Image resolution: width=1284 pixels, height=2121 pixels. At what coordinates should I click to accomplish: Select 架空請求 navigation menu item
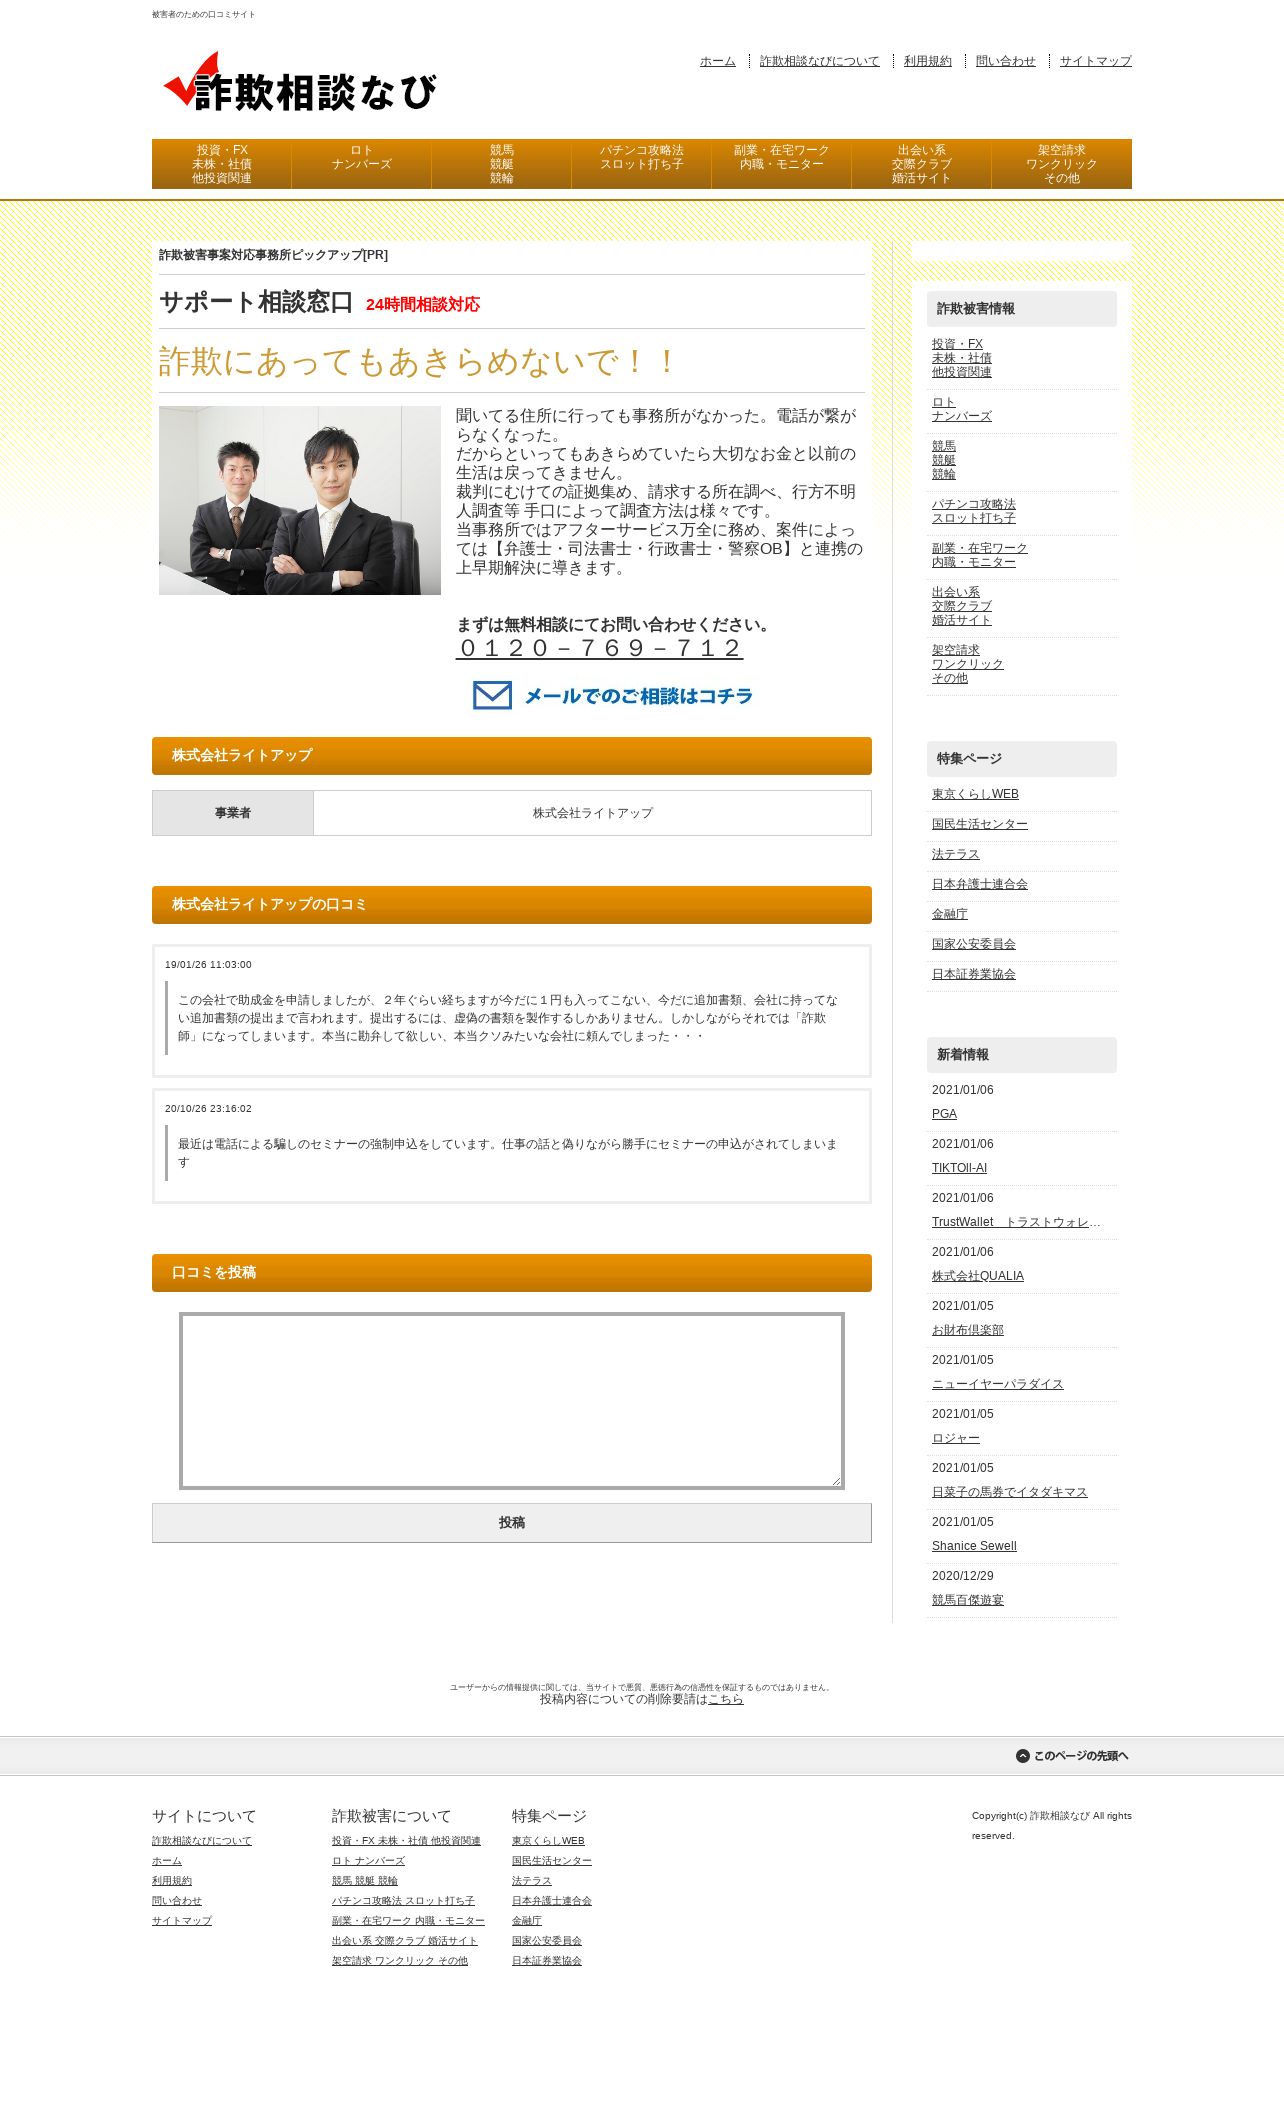point(1062,164)
